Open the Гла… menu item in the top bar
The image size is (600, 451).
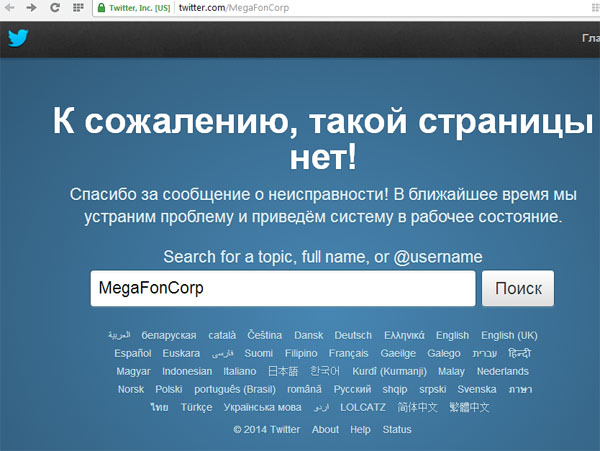(x=590, y=38)
